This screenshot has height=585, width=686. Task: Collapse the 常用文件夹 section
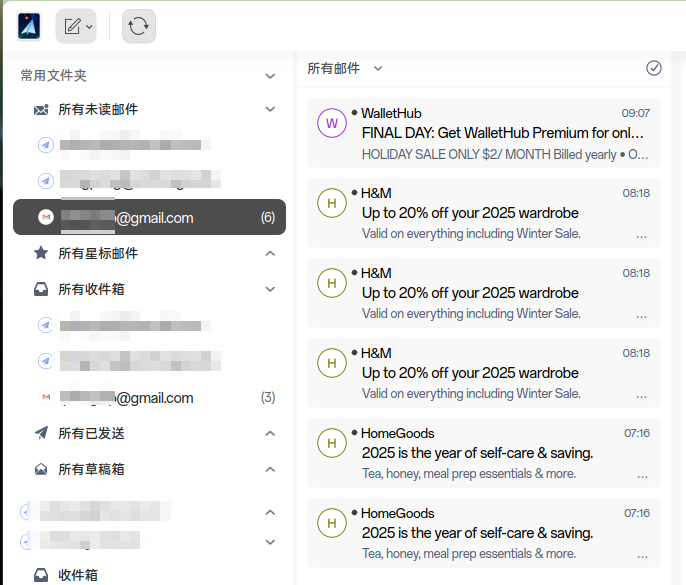click(x=270, y=76)
